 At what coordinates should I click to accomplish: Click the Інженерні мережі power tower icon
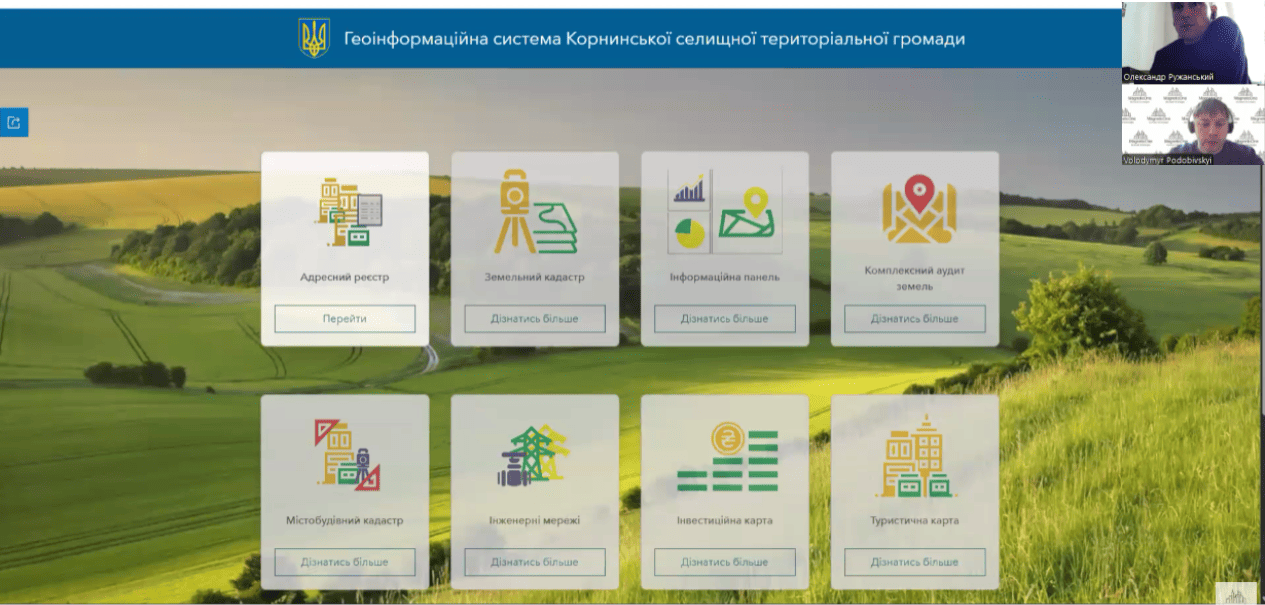click(x=534, y=455)
